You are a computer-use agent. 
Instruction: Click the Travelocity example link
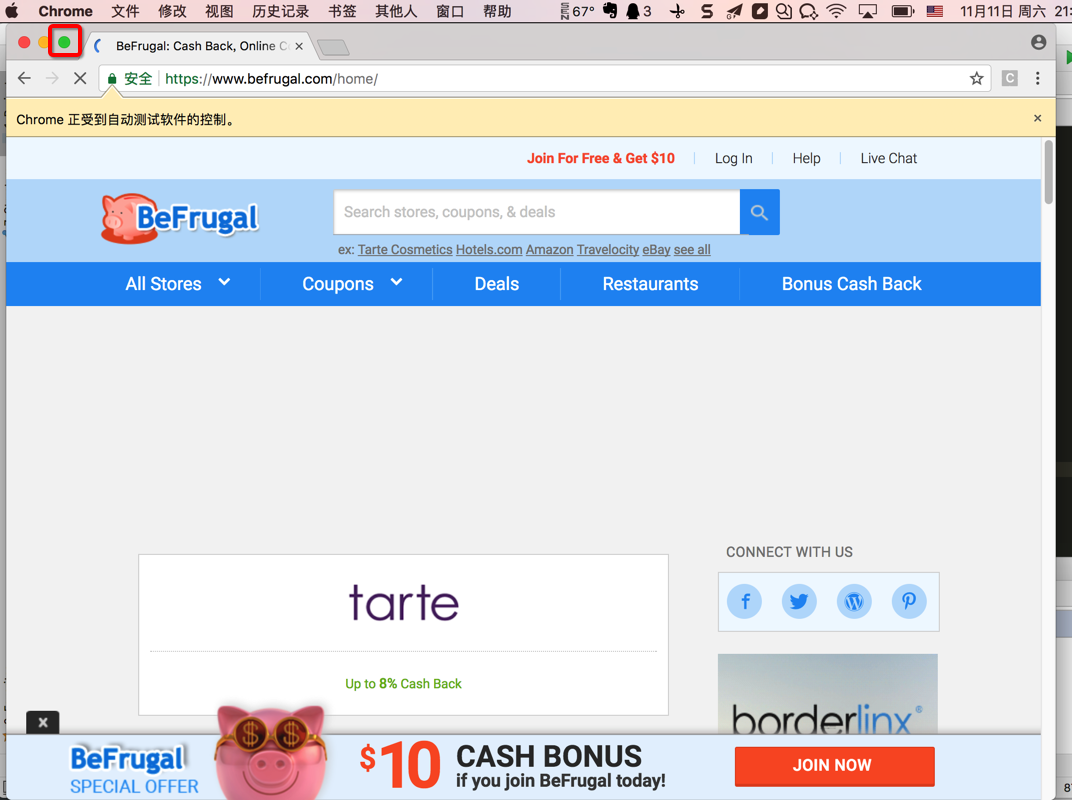pos(608,249)
